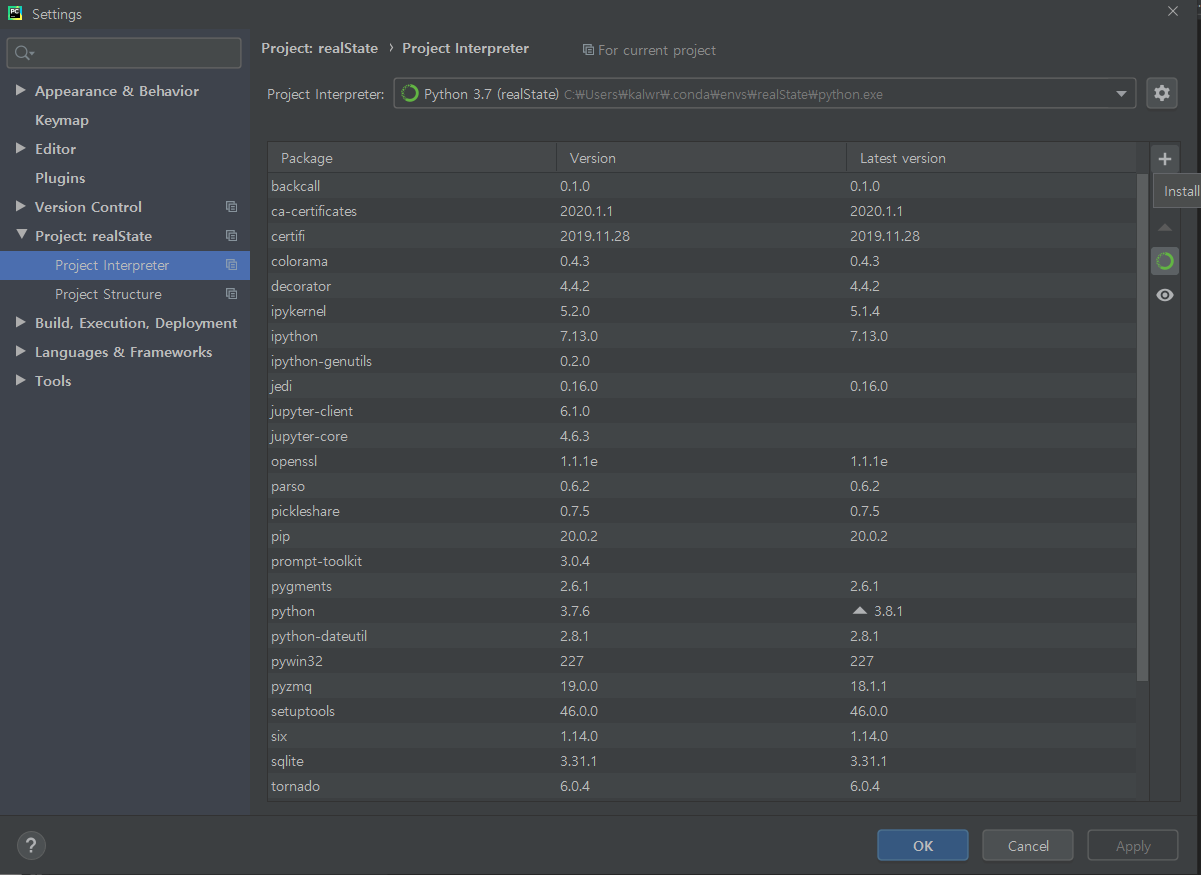Click the upgrade arrow beside 3.8.1

click(859, 610)
